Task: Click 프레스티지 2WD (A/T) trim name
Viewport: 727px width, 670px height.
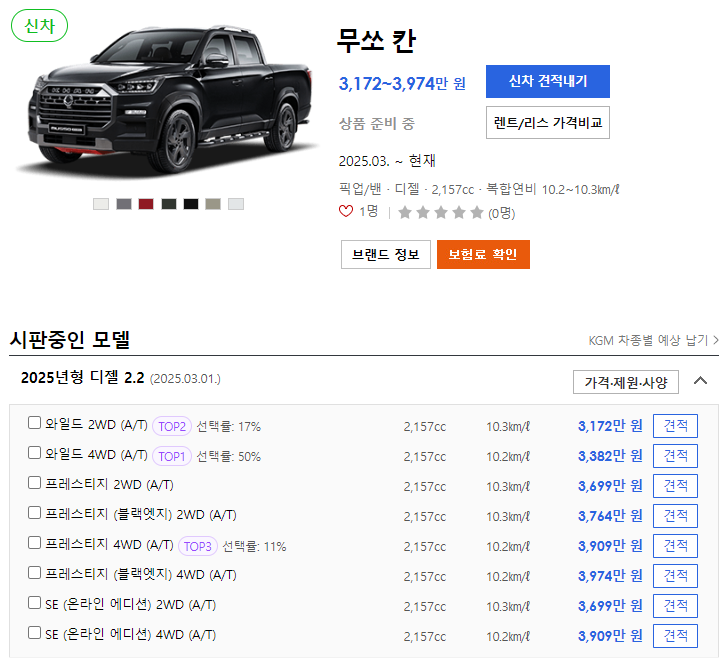Action: click(109, 485)
